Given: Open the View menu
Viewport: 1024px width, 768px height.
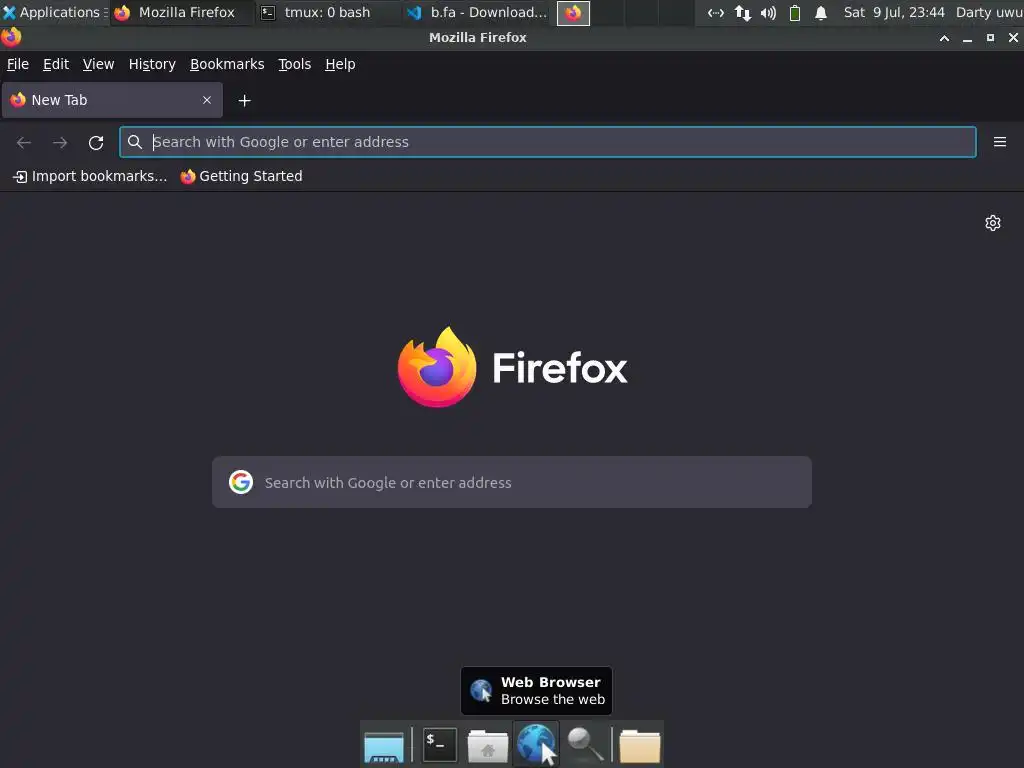Looking at the screenshot, I should click(99, 64).
